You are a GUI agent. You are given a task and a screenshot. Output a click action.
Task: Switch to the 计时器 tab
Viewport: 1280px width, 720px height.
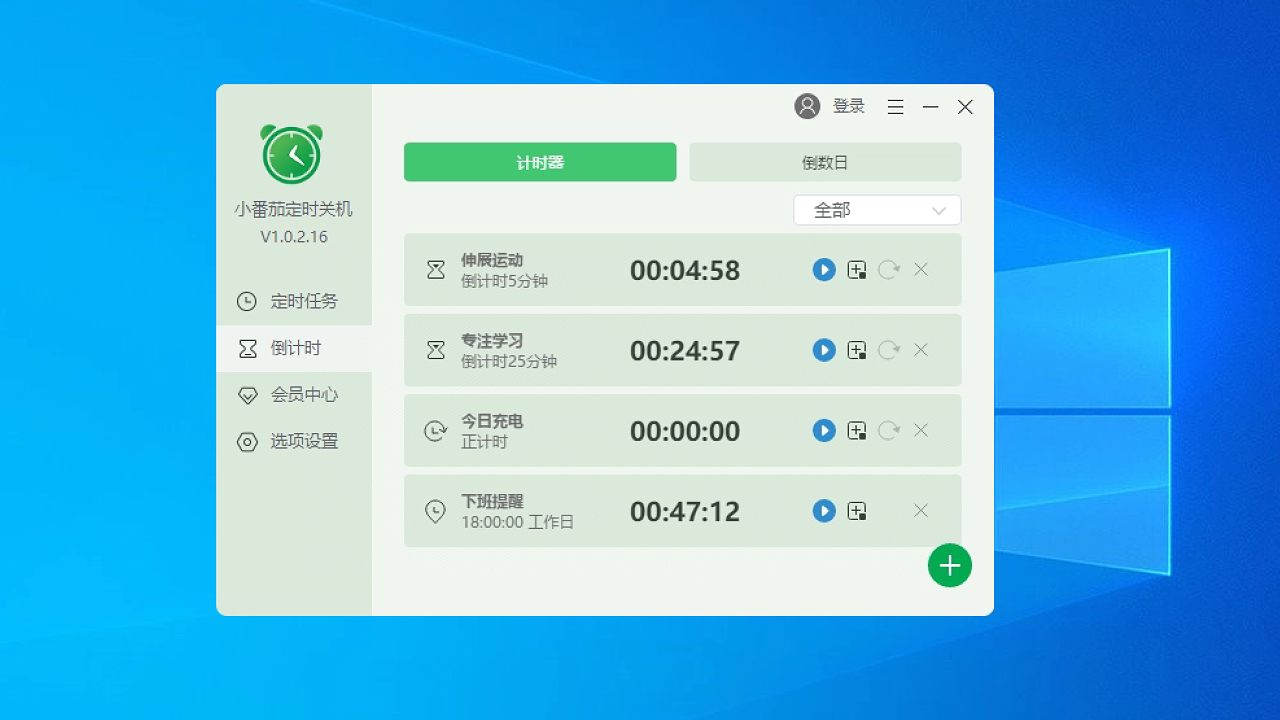coord(539,161)
